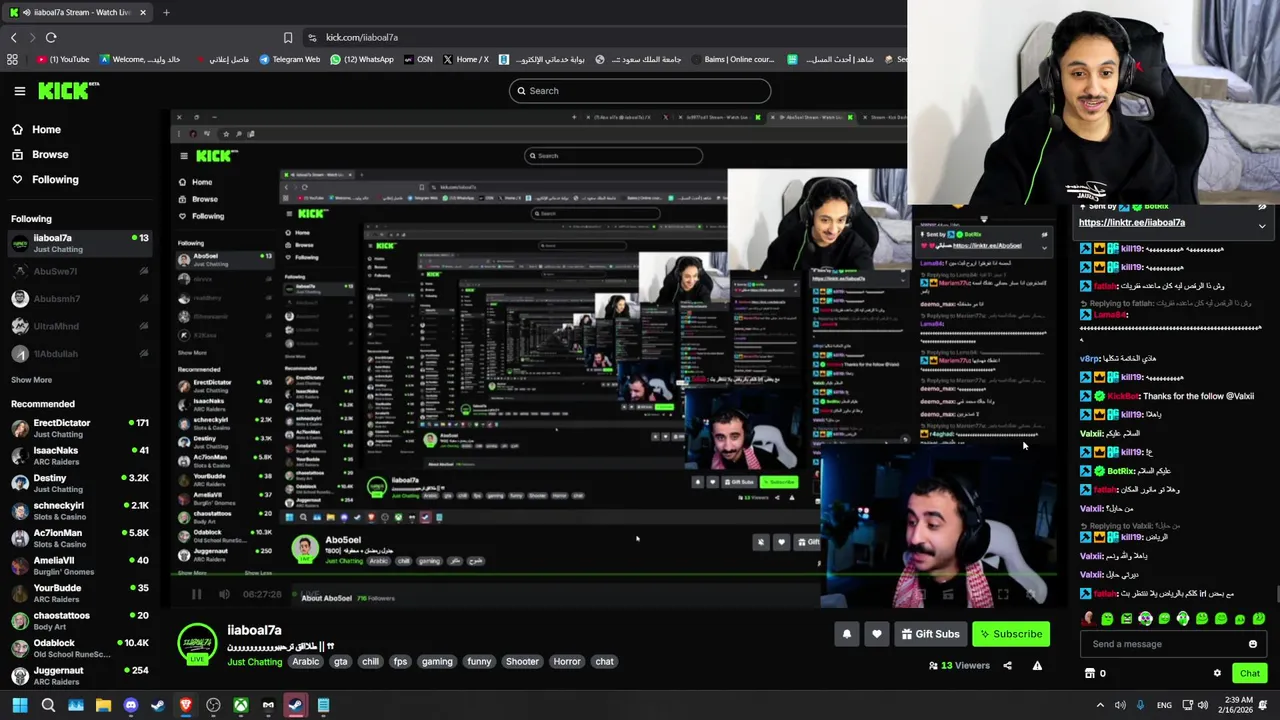Viewport: 1280px width, 720px height.
Task: Toggle notification bell for iiaboal7a
Action: pos(846,634)
